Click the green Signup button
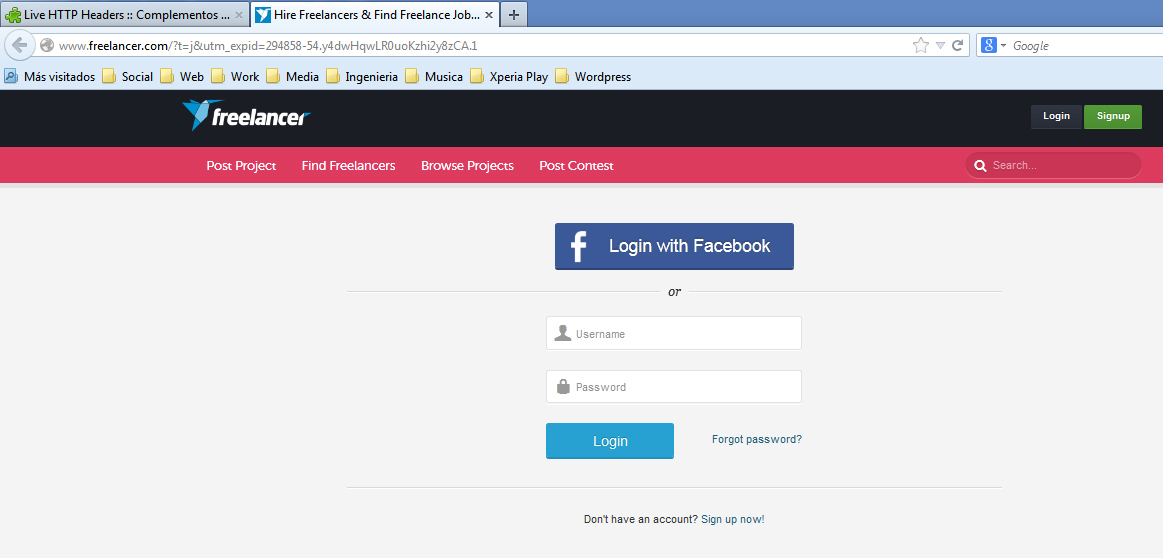The image size is (1163, 558). (1113, 116)
